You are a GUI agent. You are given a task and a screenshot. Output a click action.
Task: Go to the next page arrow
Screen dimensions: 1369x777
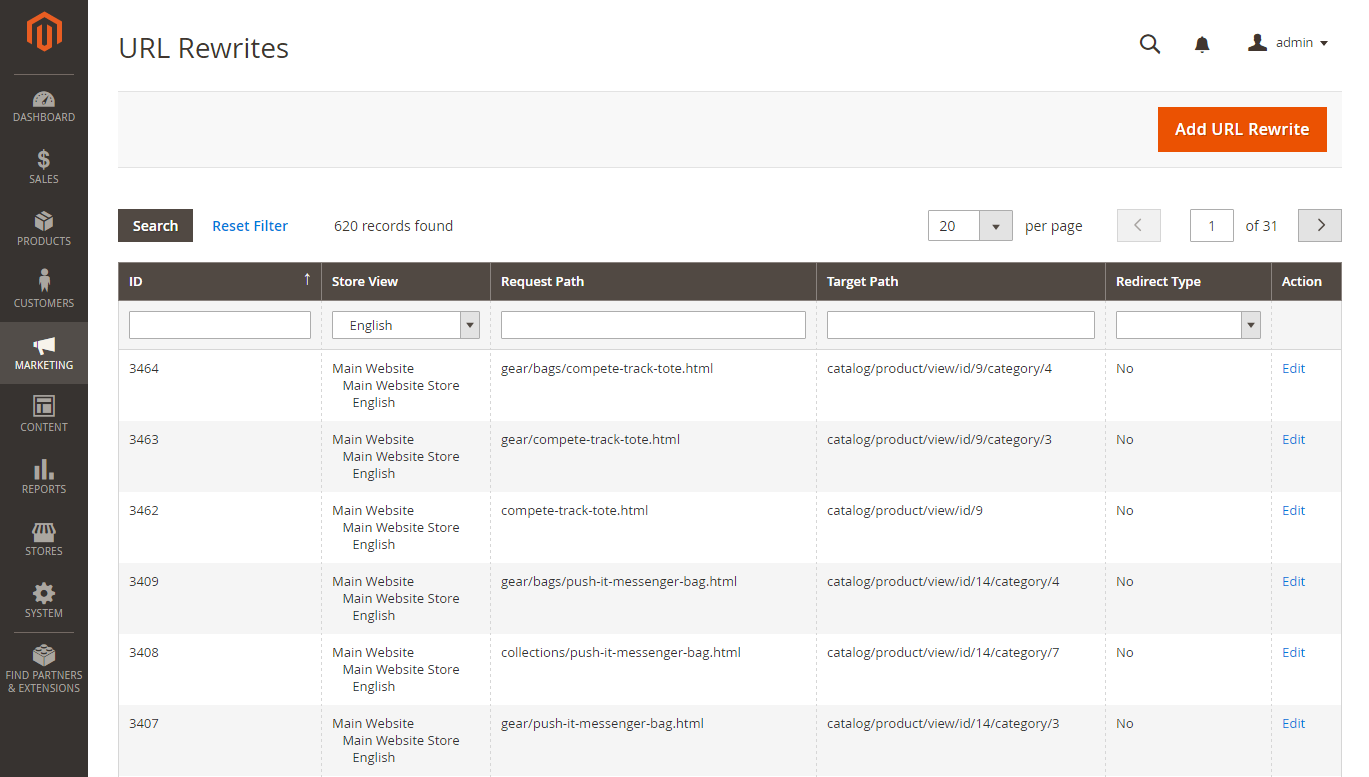tap(1320, 226)
